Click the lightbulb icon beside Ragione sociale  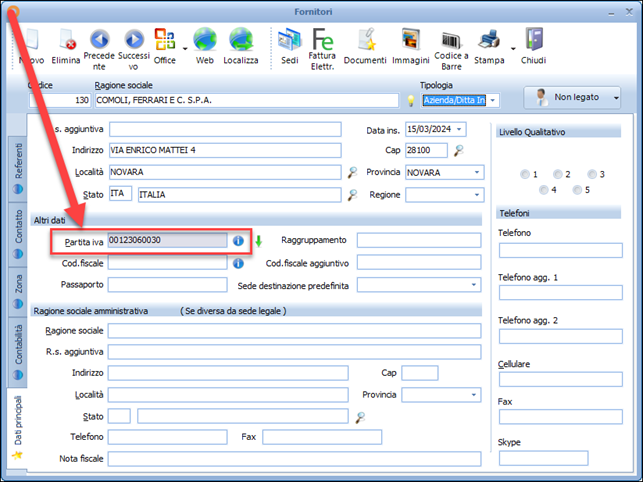tap(410, 101)
